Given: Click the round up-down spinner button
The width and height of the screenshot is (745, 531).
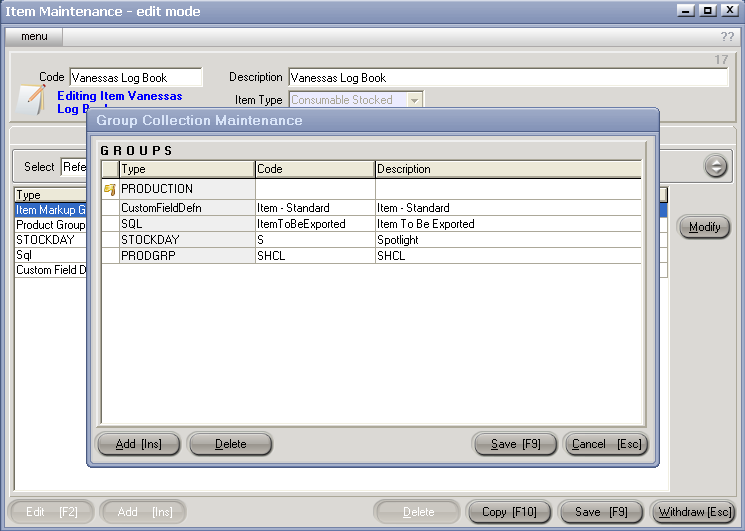Looking at the screenshot, I should pos(716,166).
